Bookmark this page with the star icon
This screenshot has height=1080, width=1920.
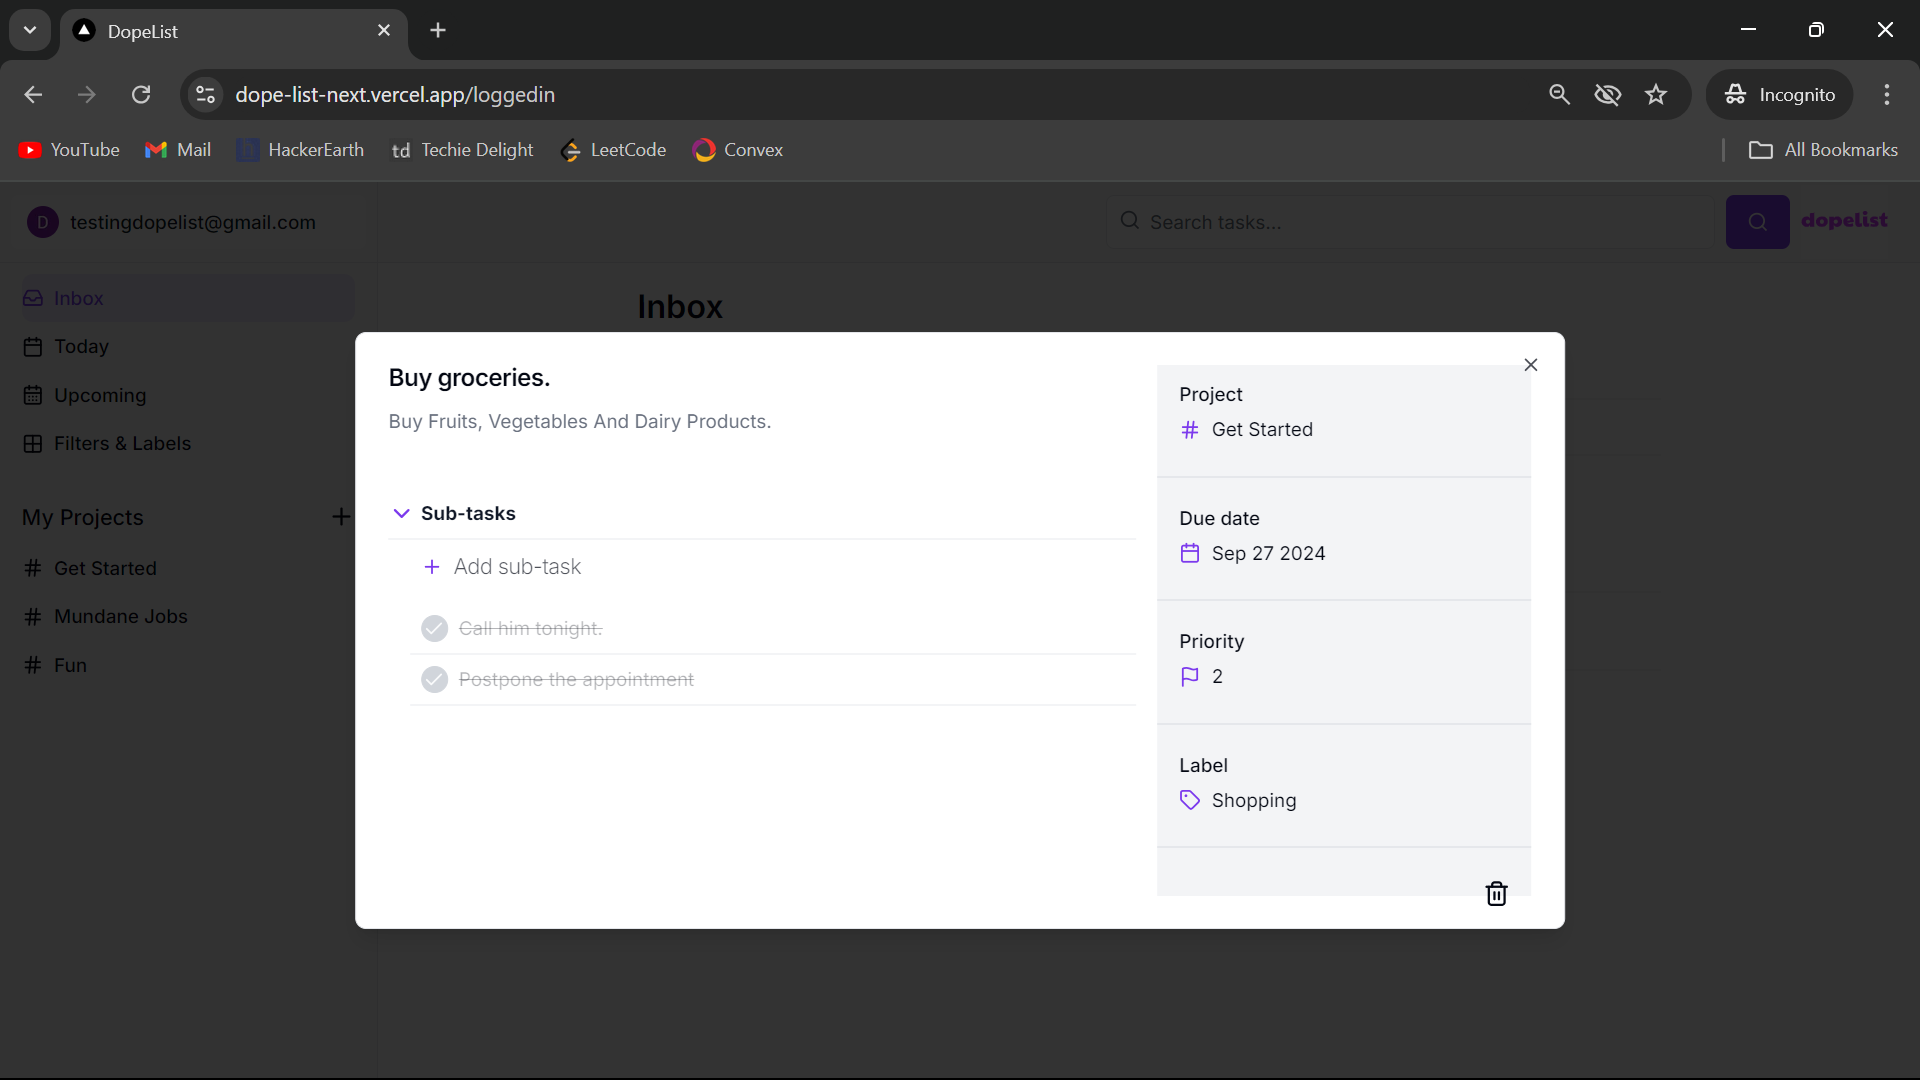pyautogui.click(x=1656, y=95)
